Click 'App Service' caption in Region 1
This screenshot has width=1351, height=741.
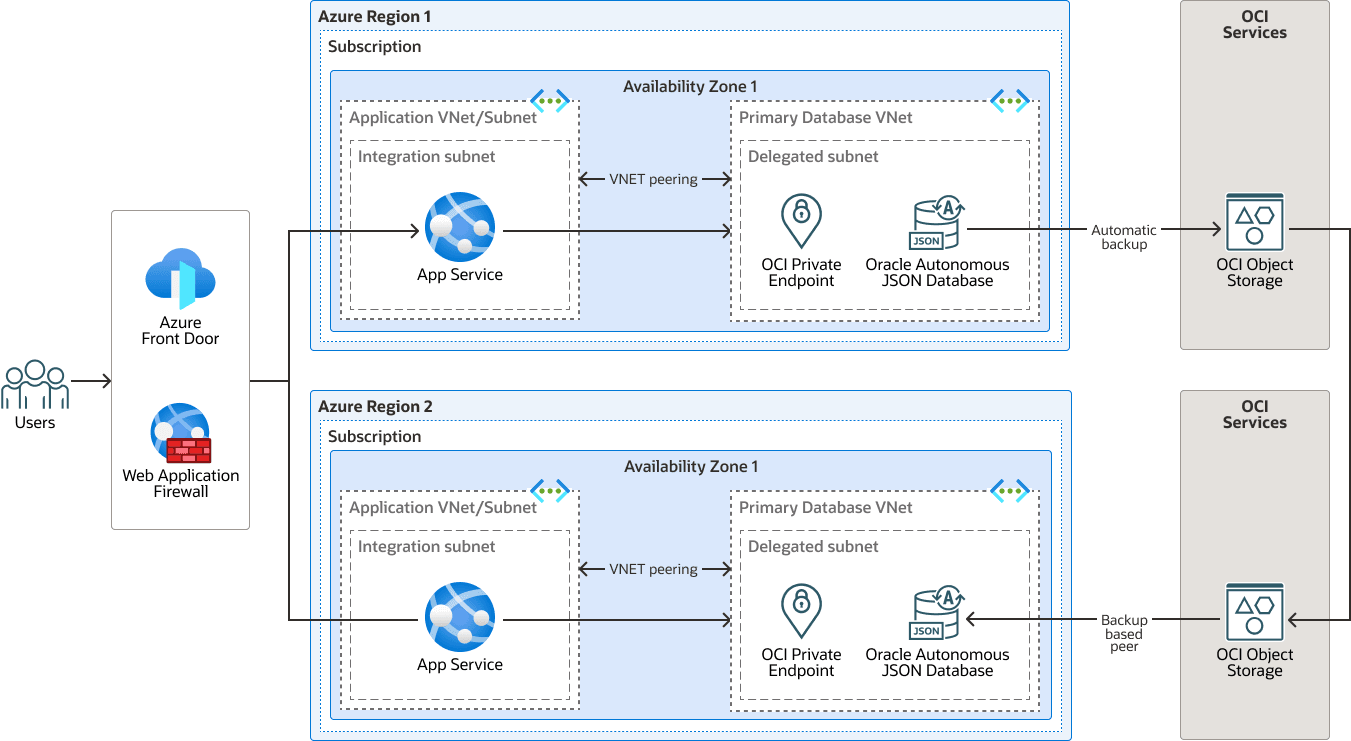tap(460, 275)
